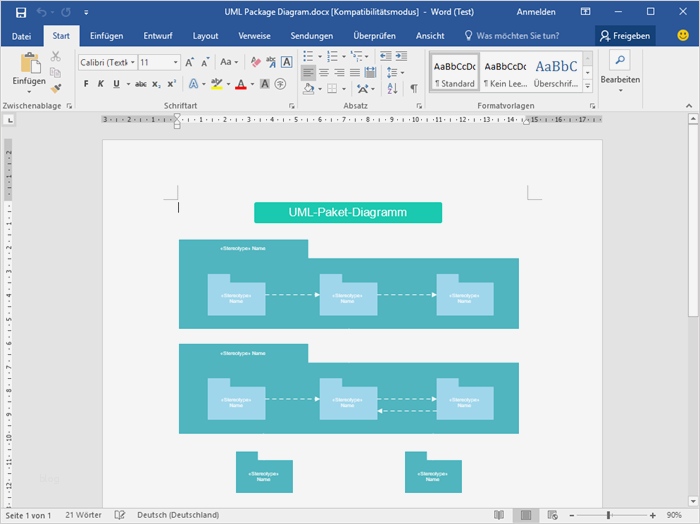Open the font name Calibri dropdown
This screenshot has width=700, height=524.
[133, 62]
